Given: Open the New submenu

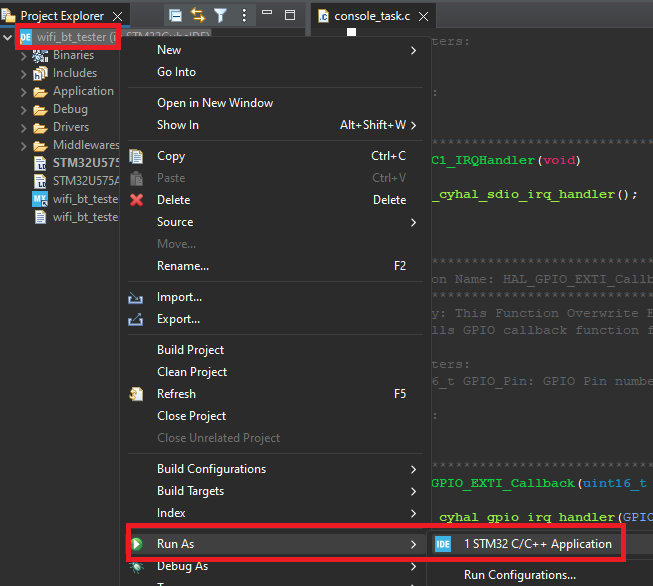Looking at the screenshot, I should [x=275, y=50].
